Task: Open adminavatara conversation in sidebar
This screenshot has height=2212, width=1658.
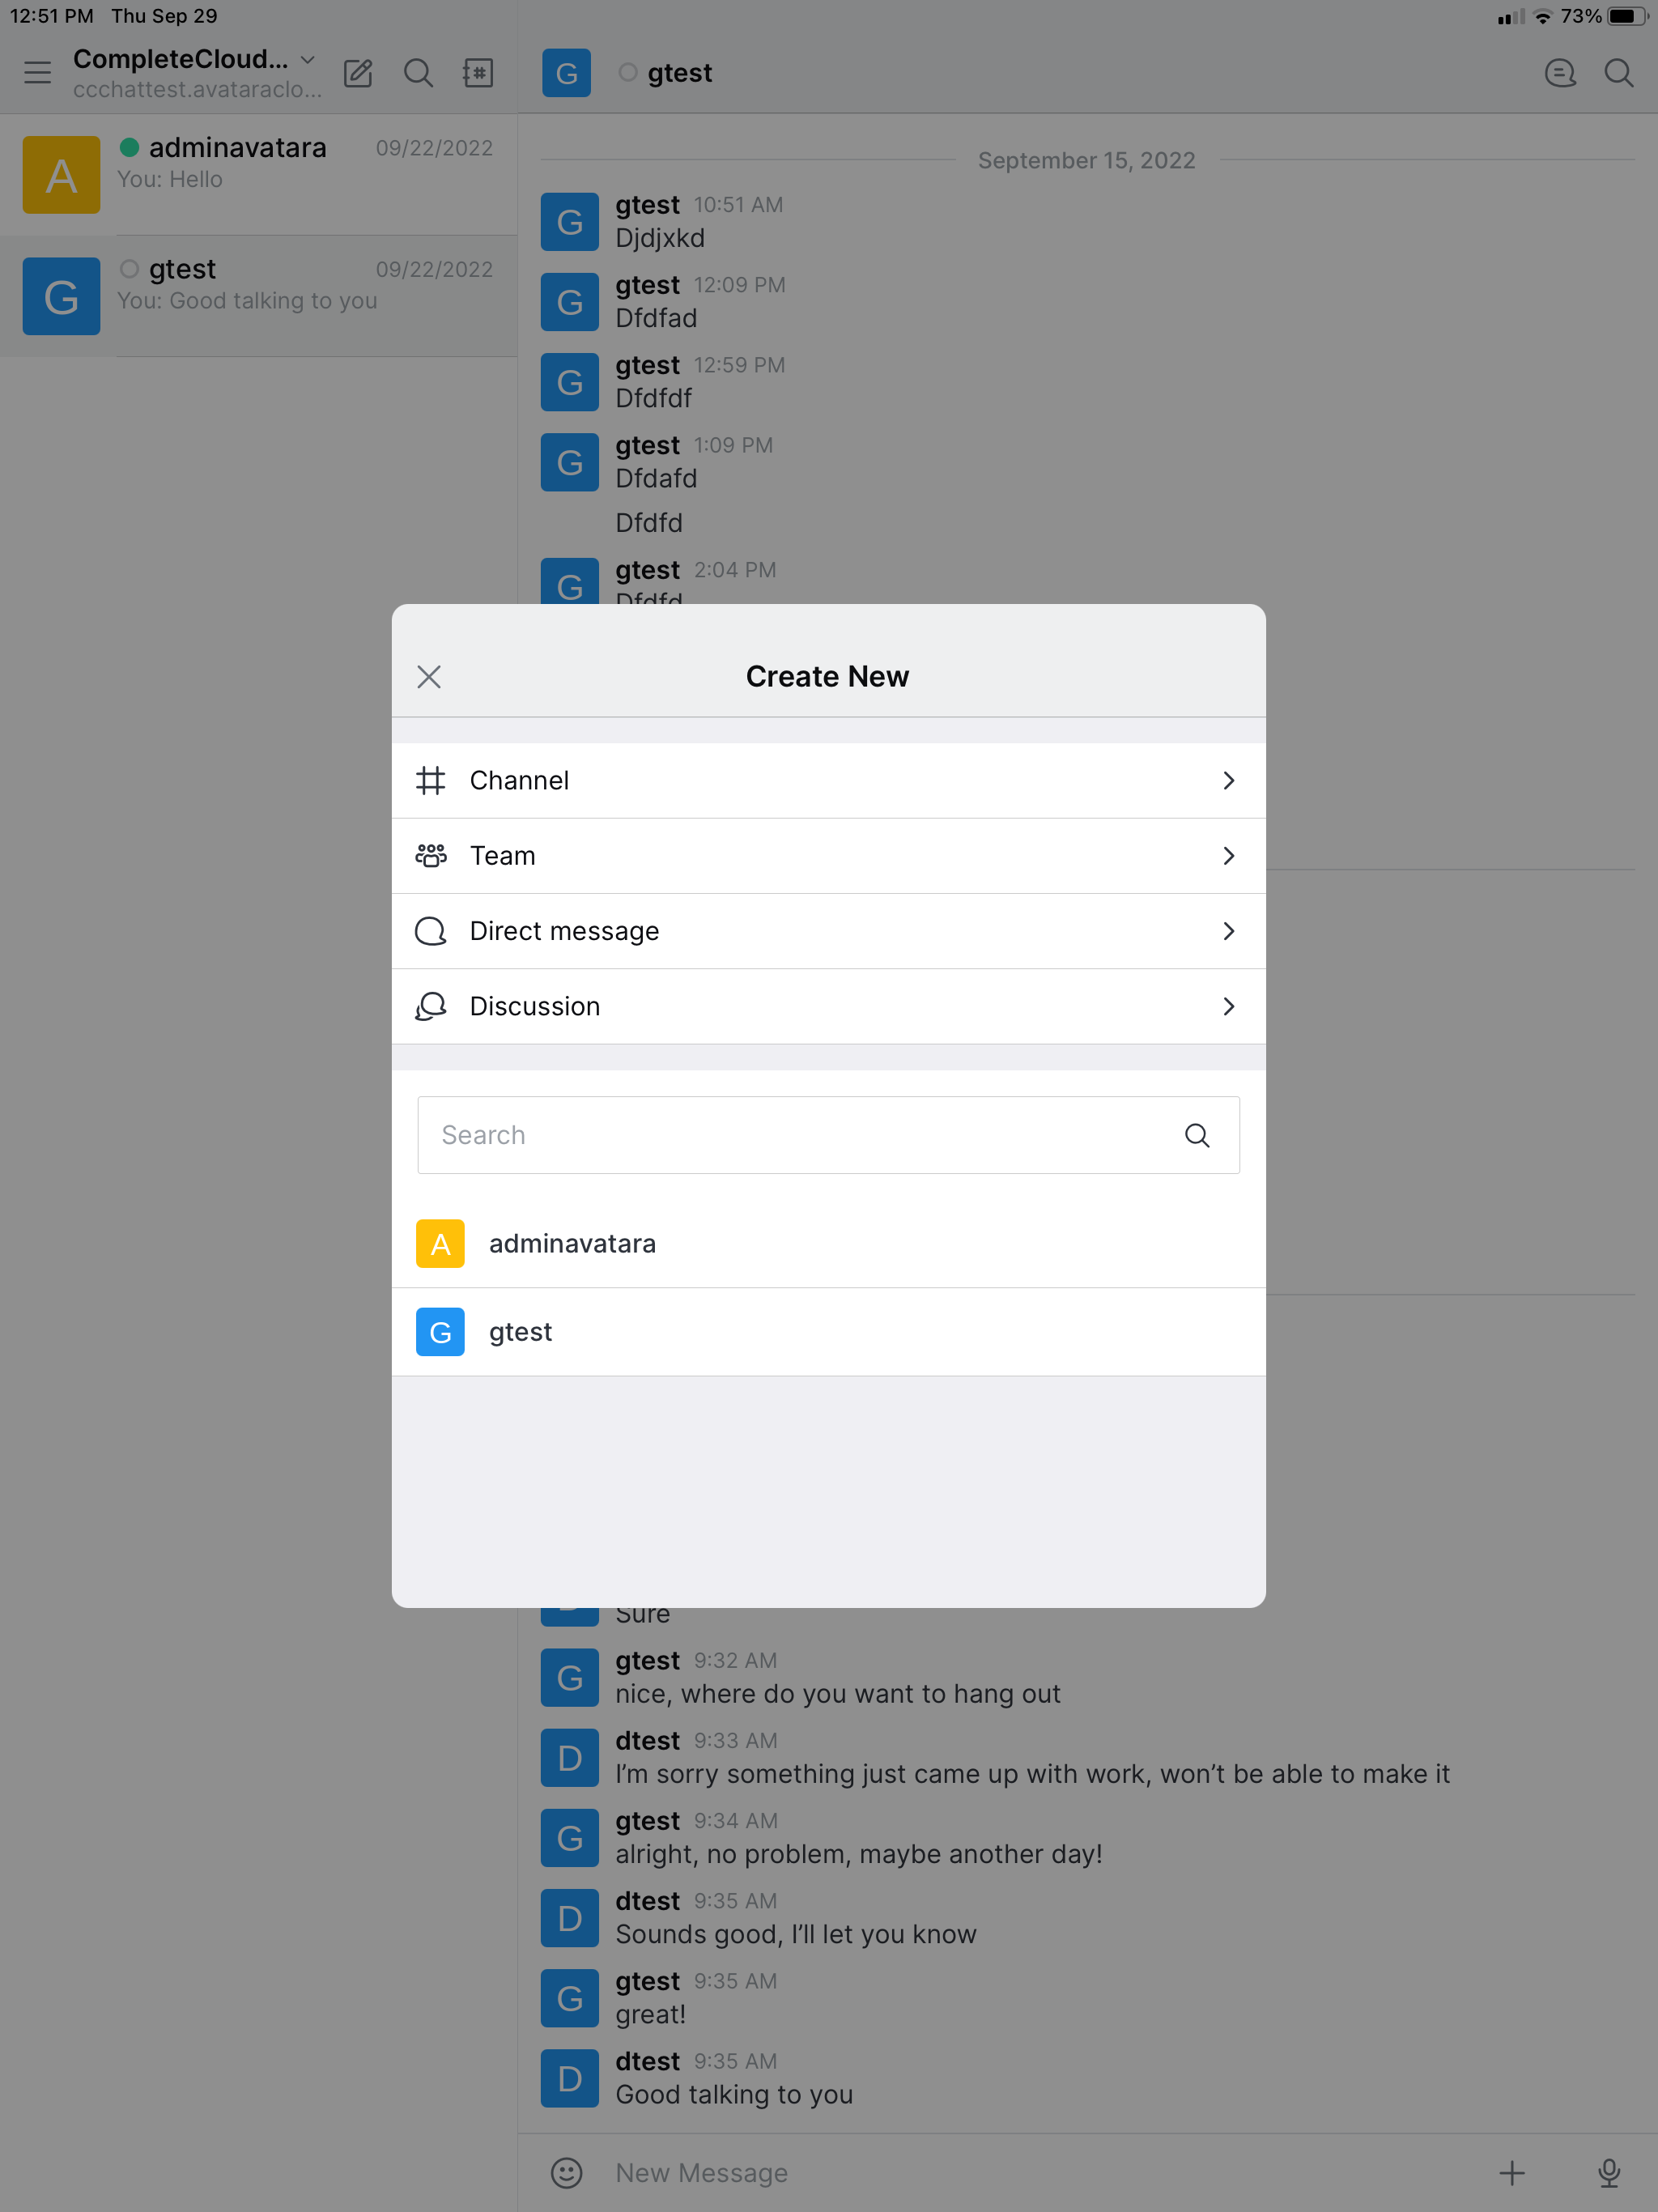Action: click(x=259, y=175)
